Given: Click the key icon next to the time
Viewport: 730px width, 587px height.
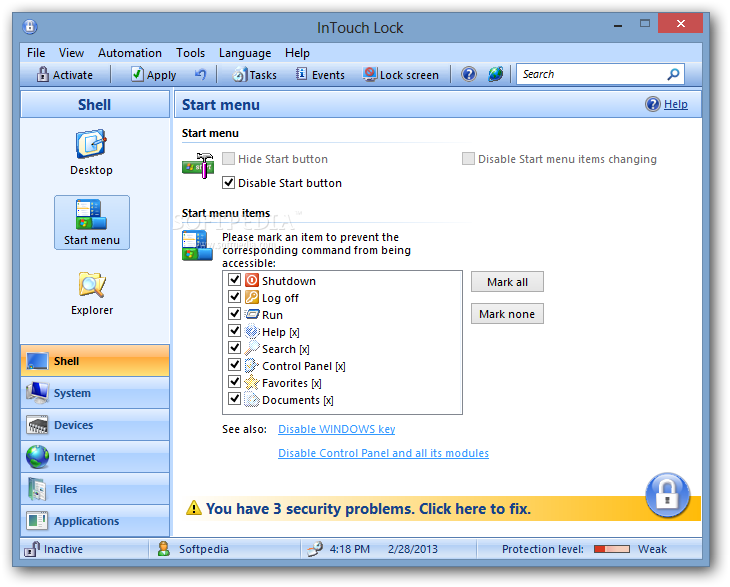Looking at the screenshot, I should click(315, 549).
